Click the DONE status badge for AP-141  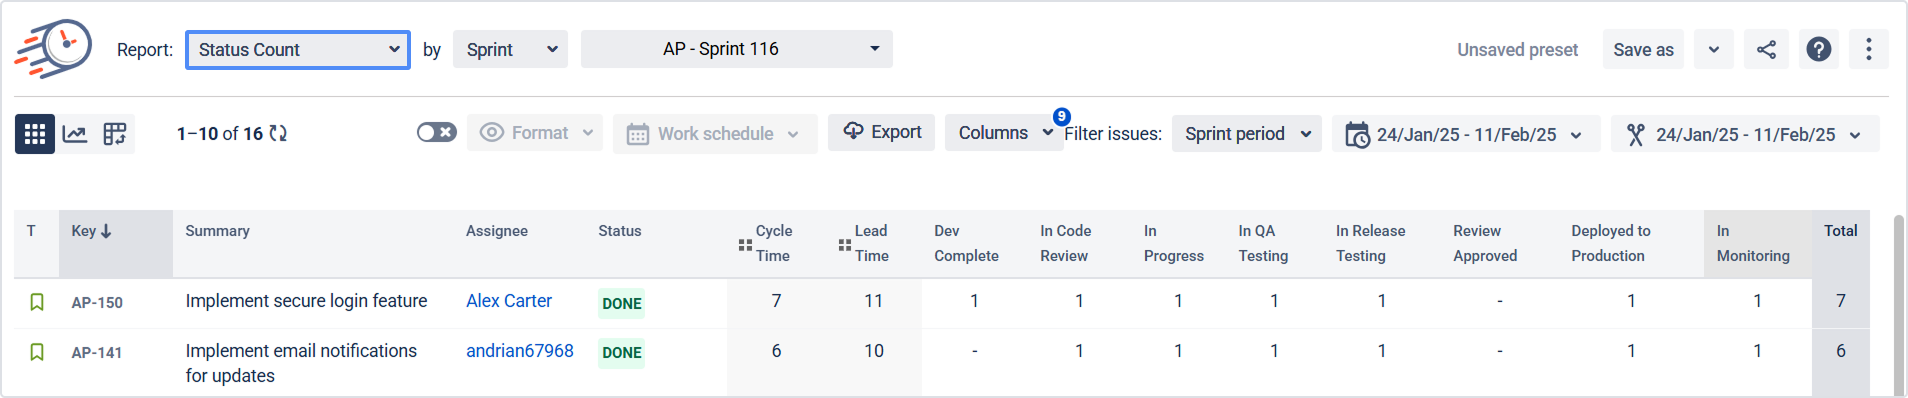(622, 352)
